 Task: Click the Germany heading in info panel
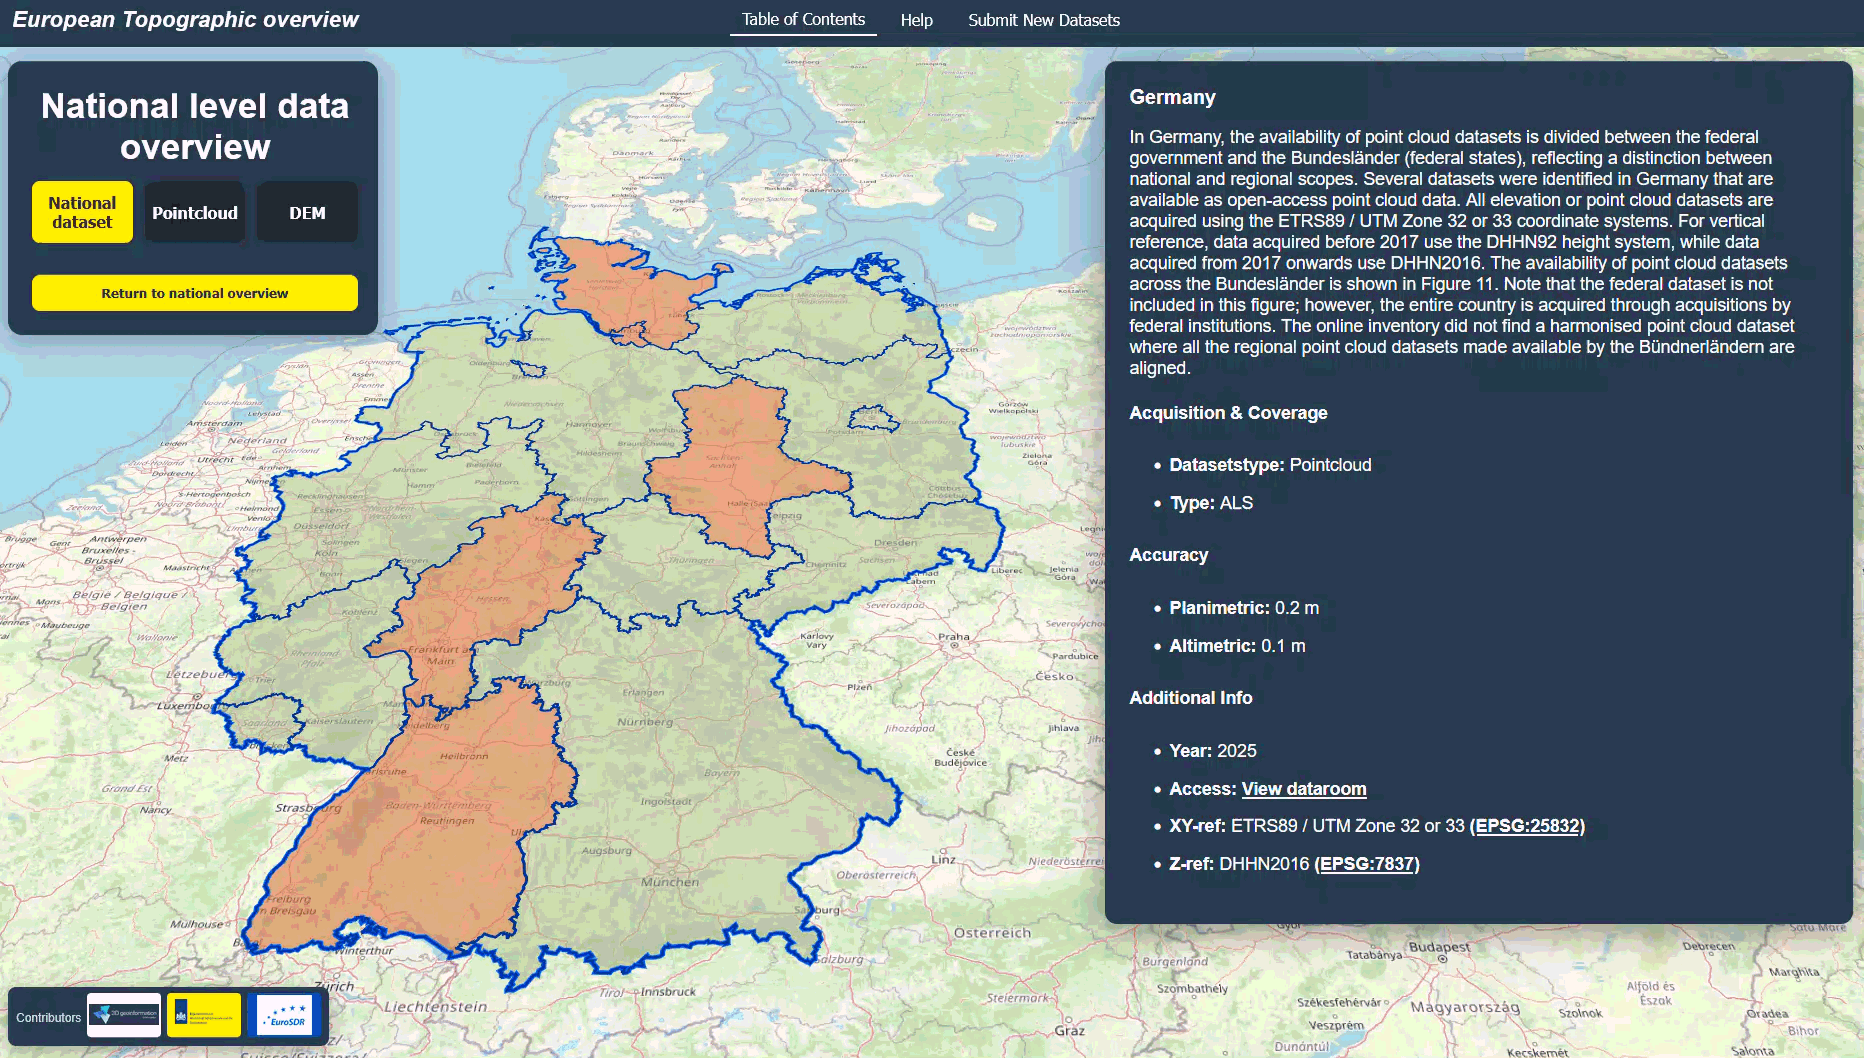[x=1172, y=97]
